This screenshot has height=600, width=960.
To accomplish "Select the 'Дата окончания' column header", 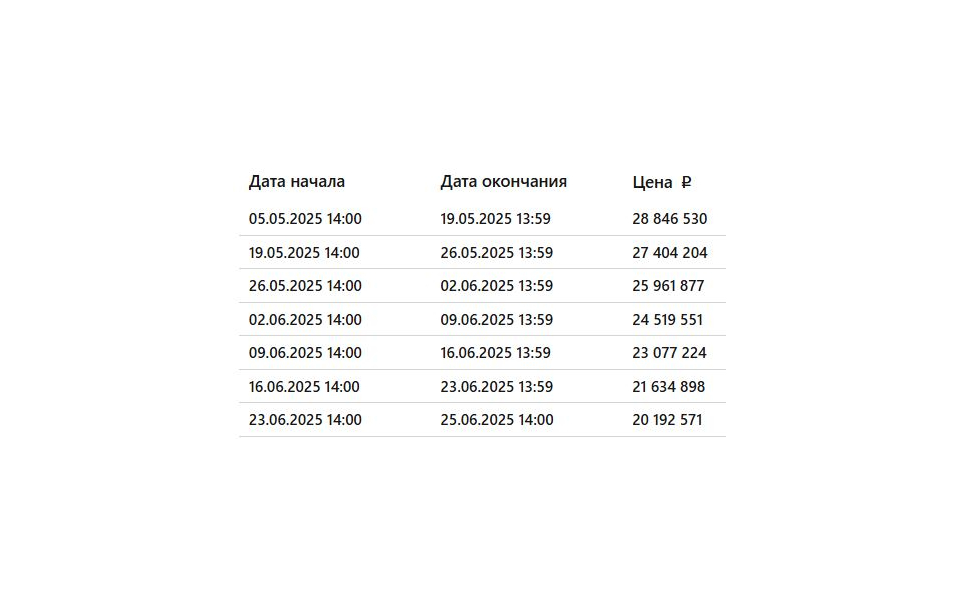I will pyautogui.click(x=503, y=182).
